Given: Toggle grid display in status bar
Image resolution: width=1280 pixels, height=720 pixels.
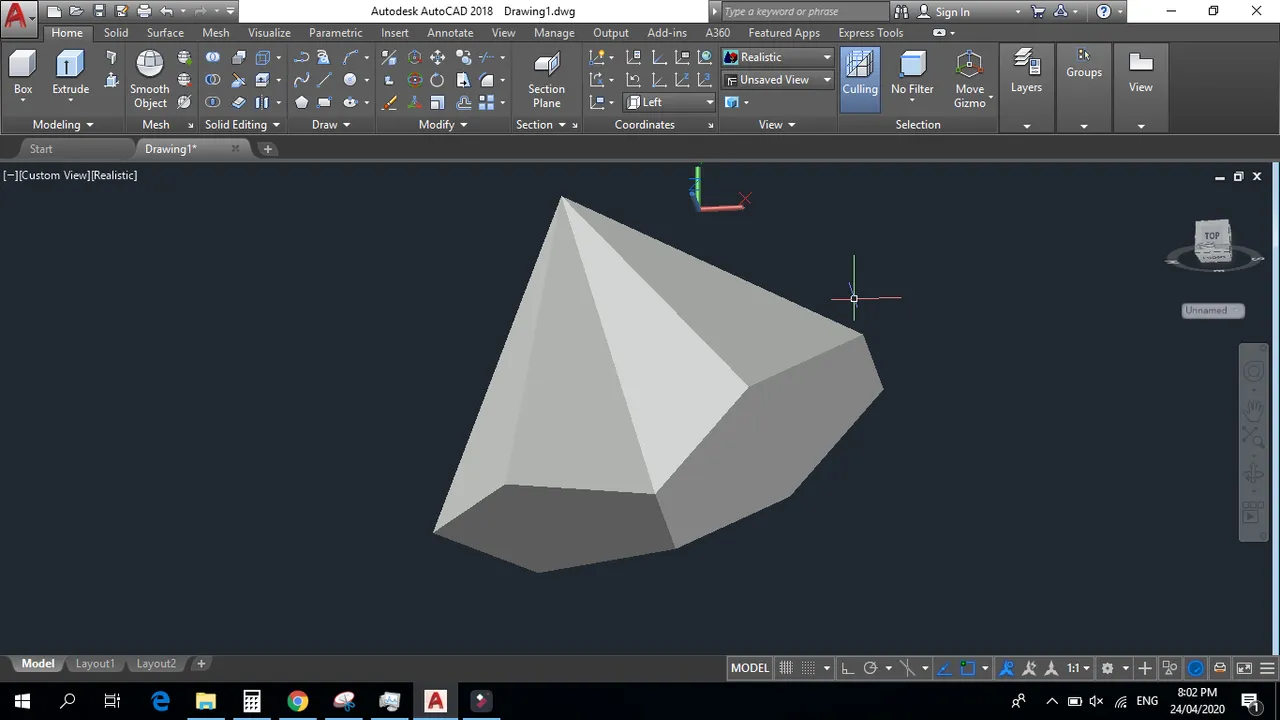Looking at the screenshot, I should pyautogui.click(x=786, y=668).
